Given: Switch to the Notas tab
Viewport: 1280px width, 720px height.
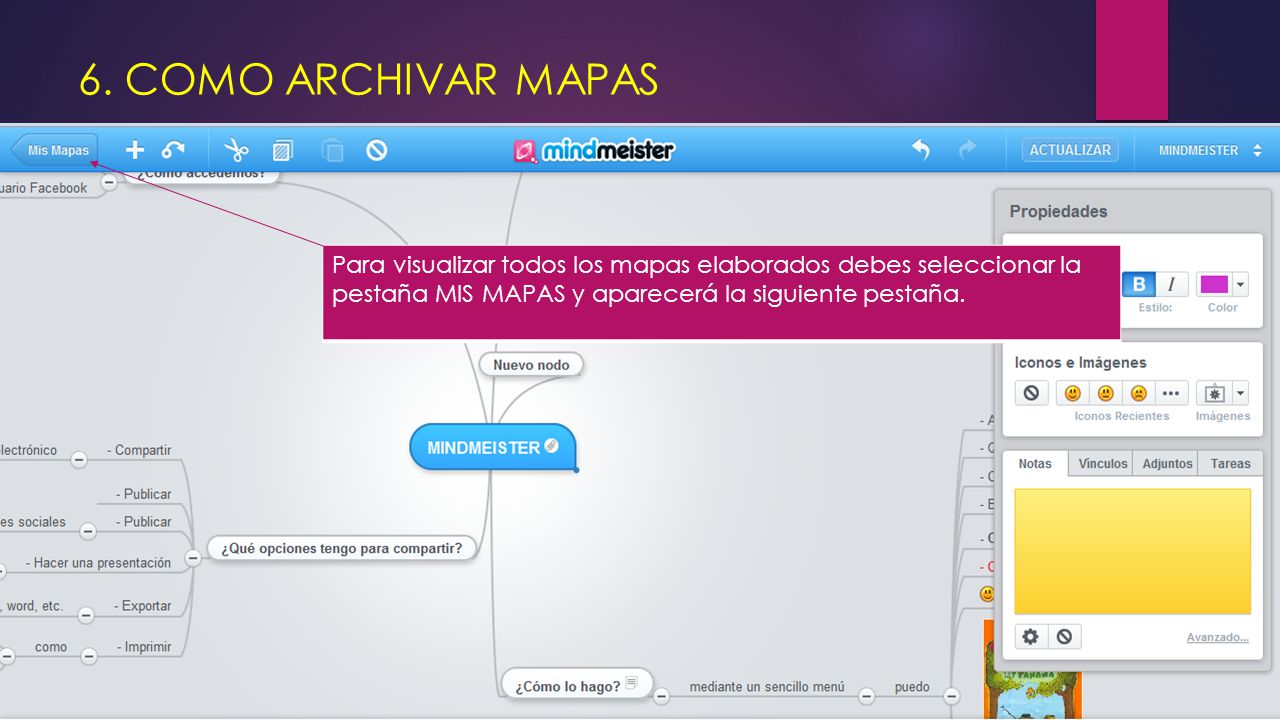Looking at the screenshot, I should pyautogui.click(x=1035, y=464).
